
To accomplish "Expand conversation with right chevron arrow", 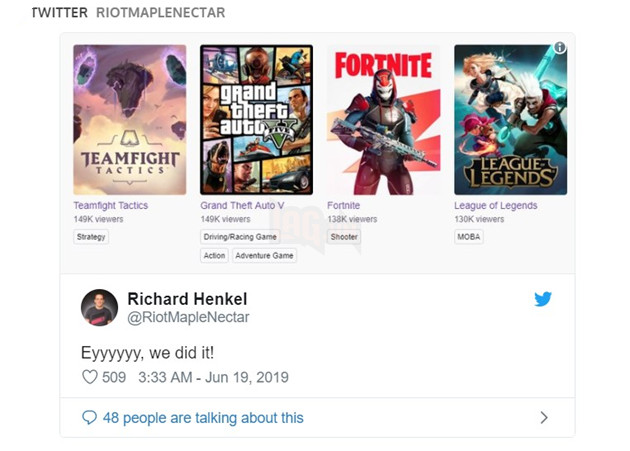I will (544, 417).
